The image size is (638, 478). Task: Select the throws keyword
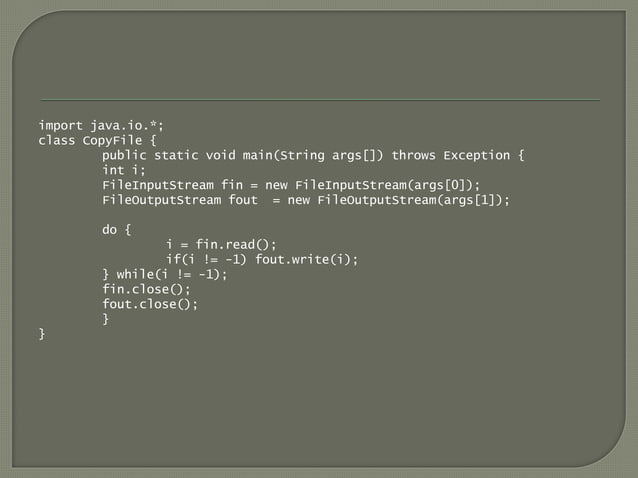tap(413, 155)
